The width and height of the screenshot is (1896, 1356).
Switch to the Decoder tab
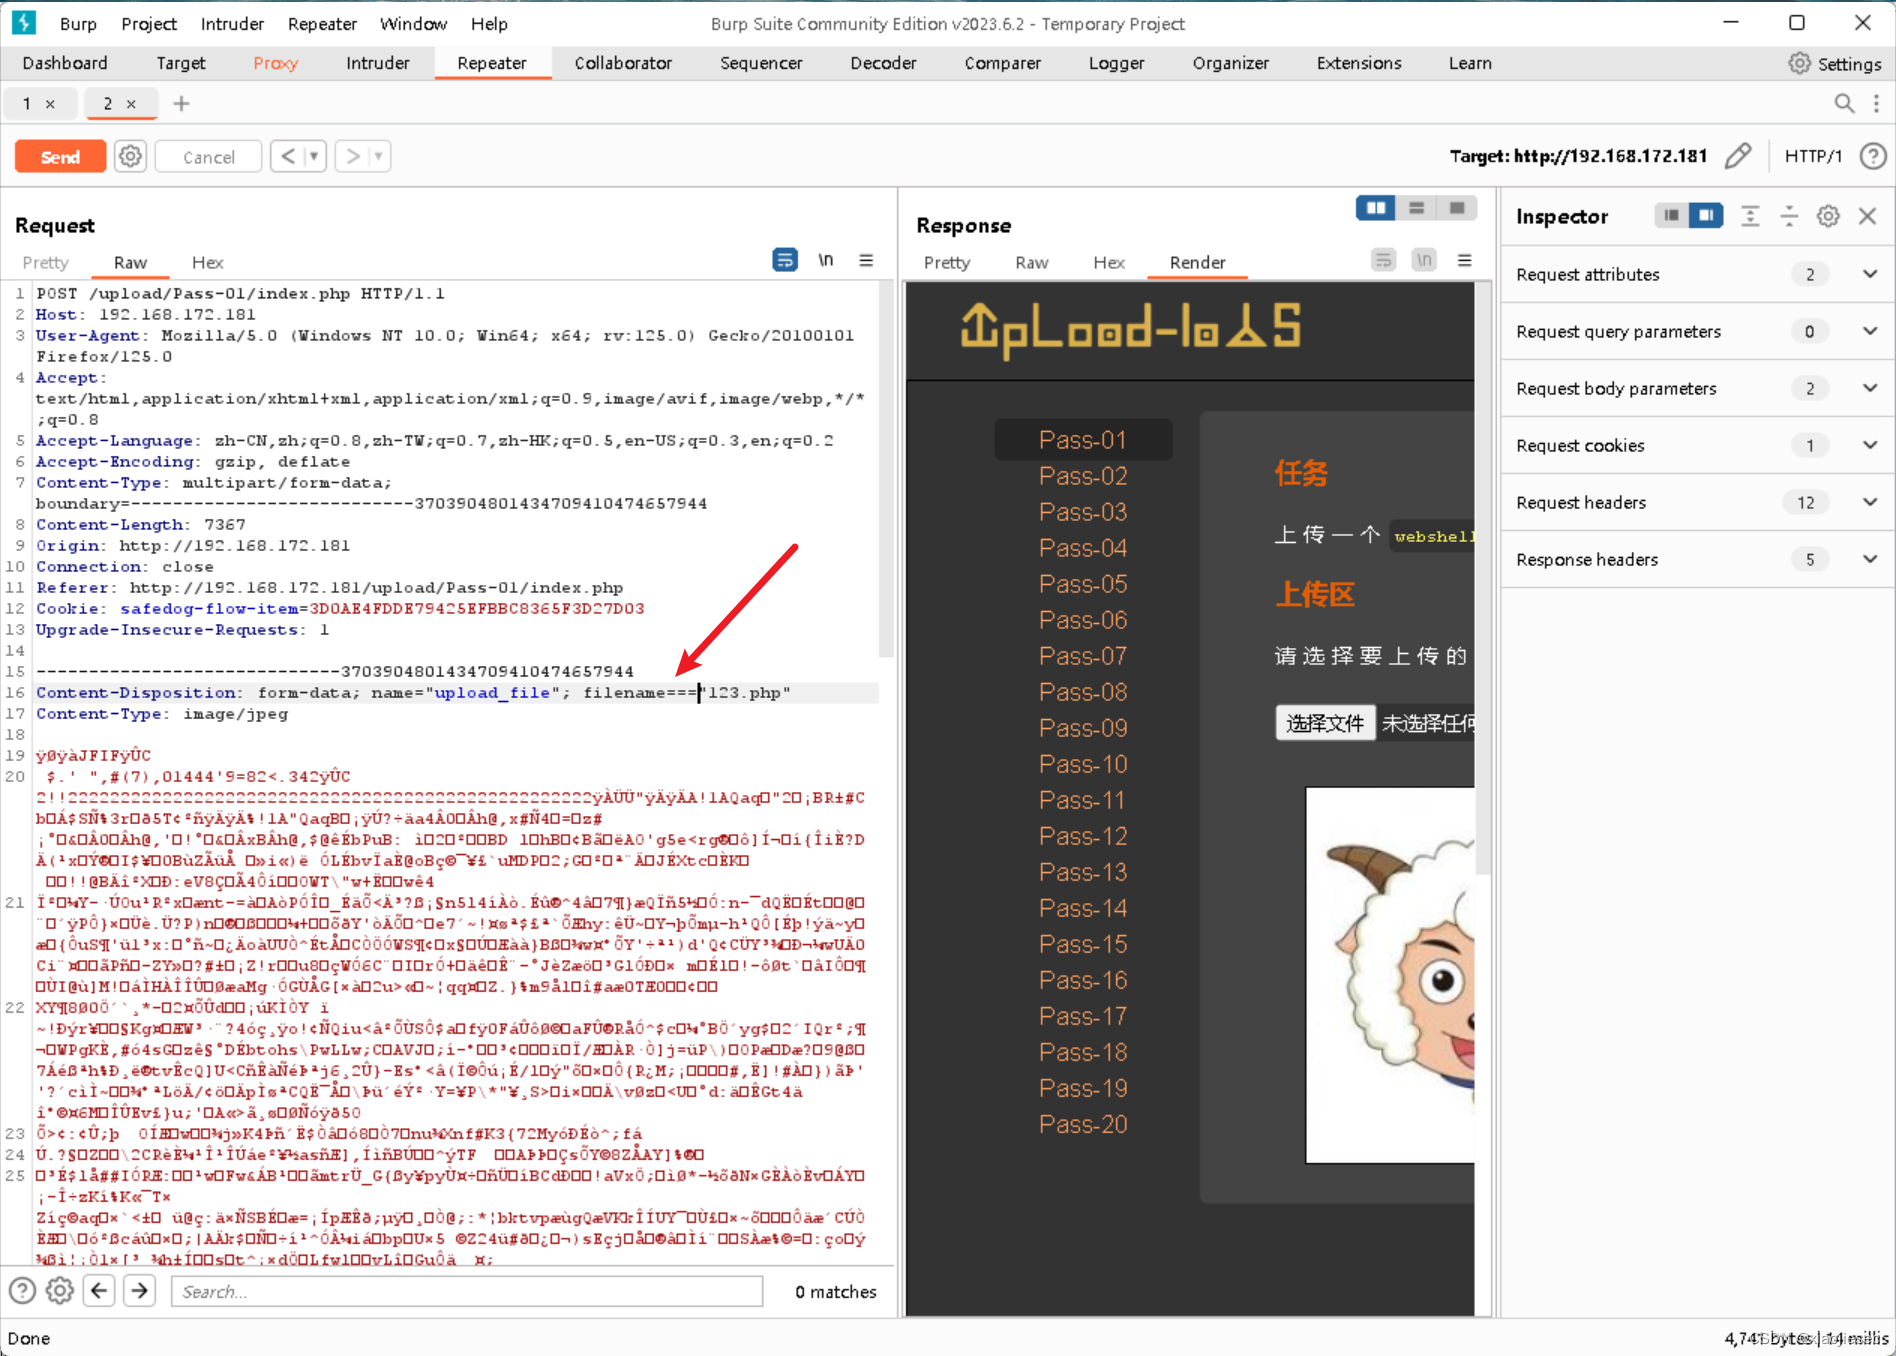point(883,63)
